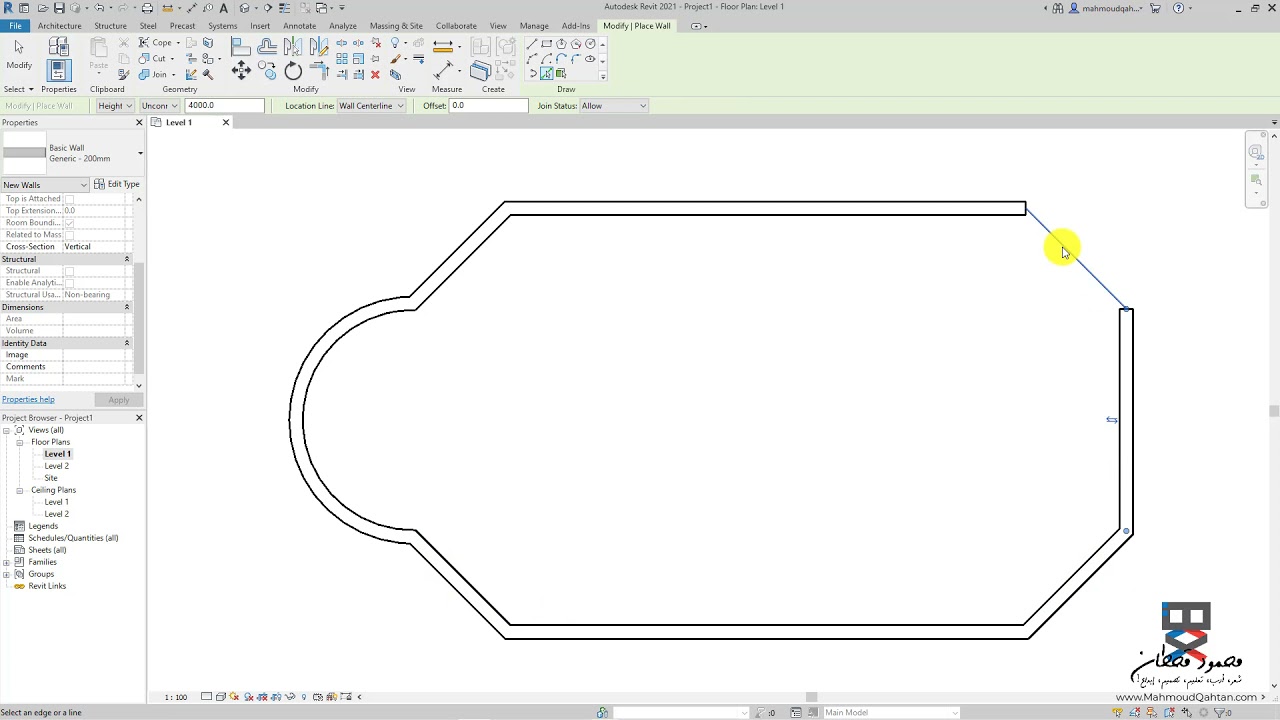Expand the Families tree node

tap(6, 562)
